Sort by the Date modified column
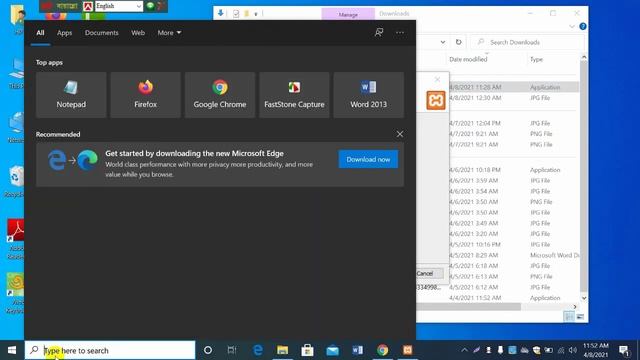The width and height of the screenshot is (640, 360). [468, 59]
